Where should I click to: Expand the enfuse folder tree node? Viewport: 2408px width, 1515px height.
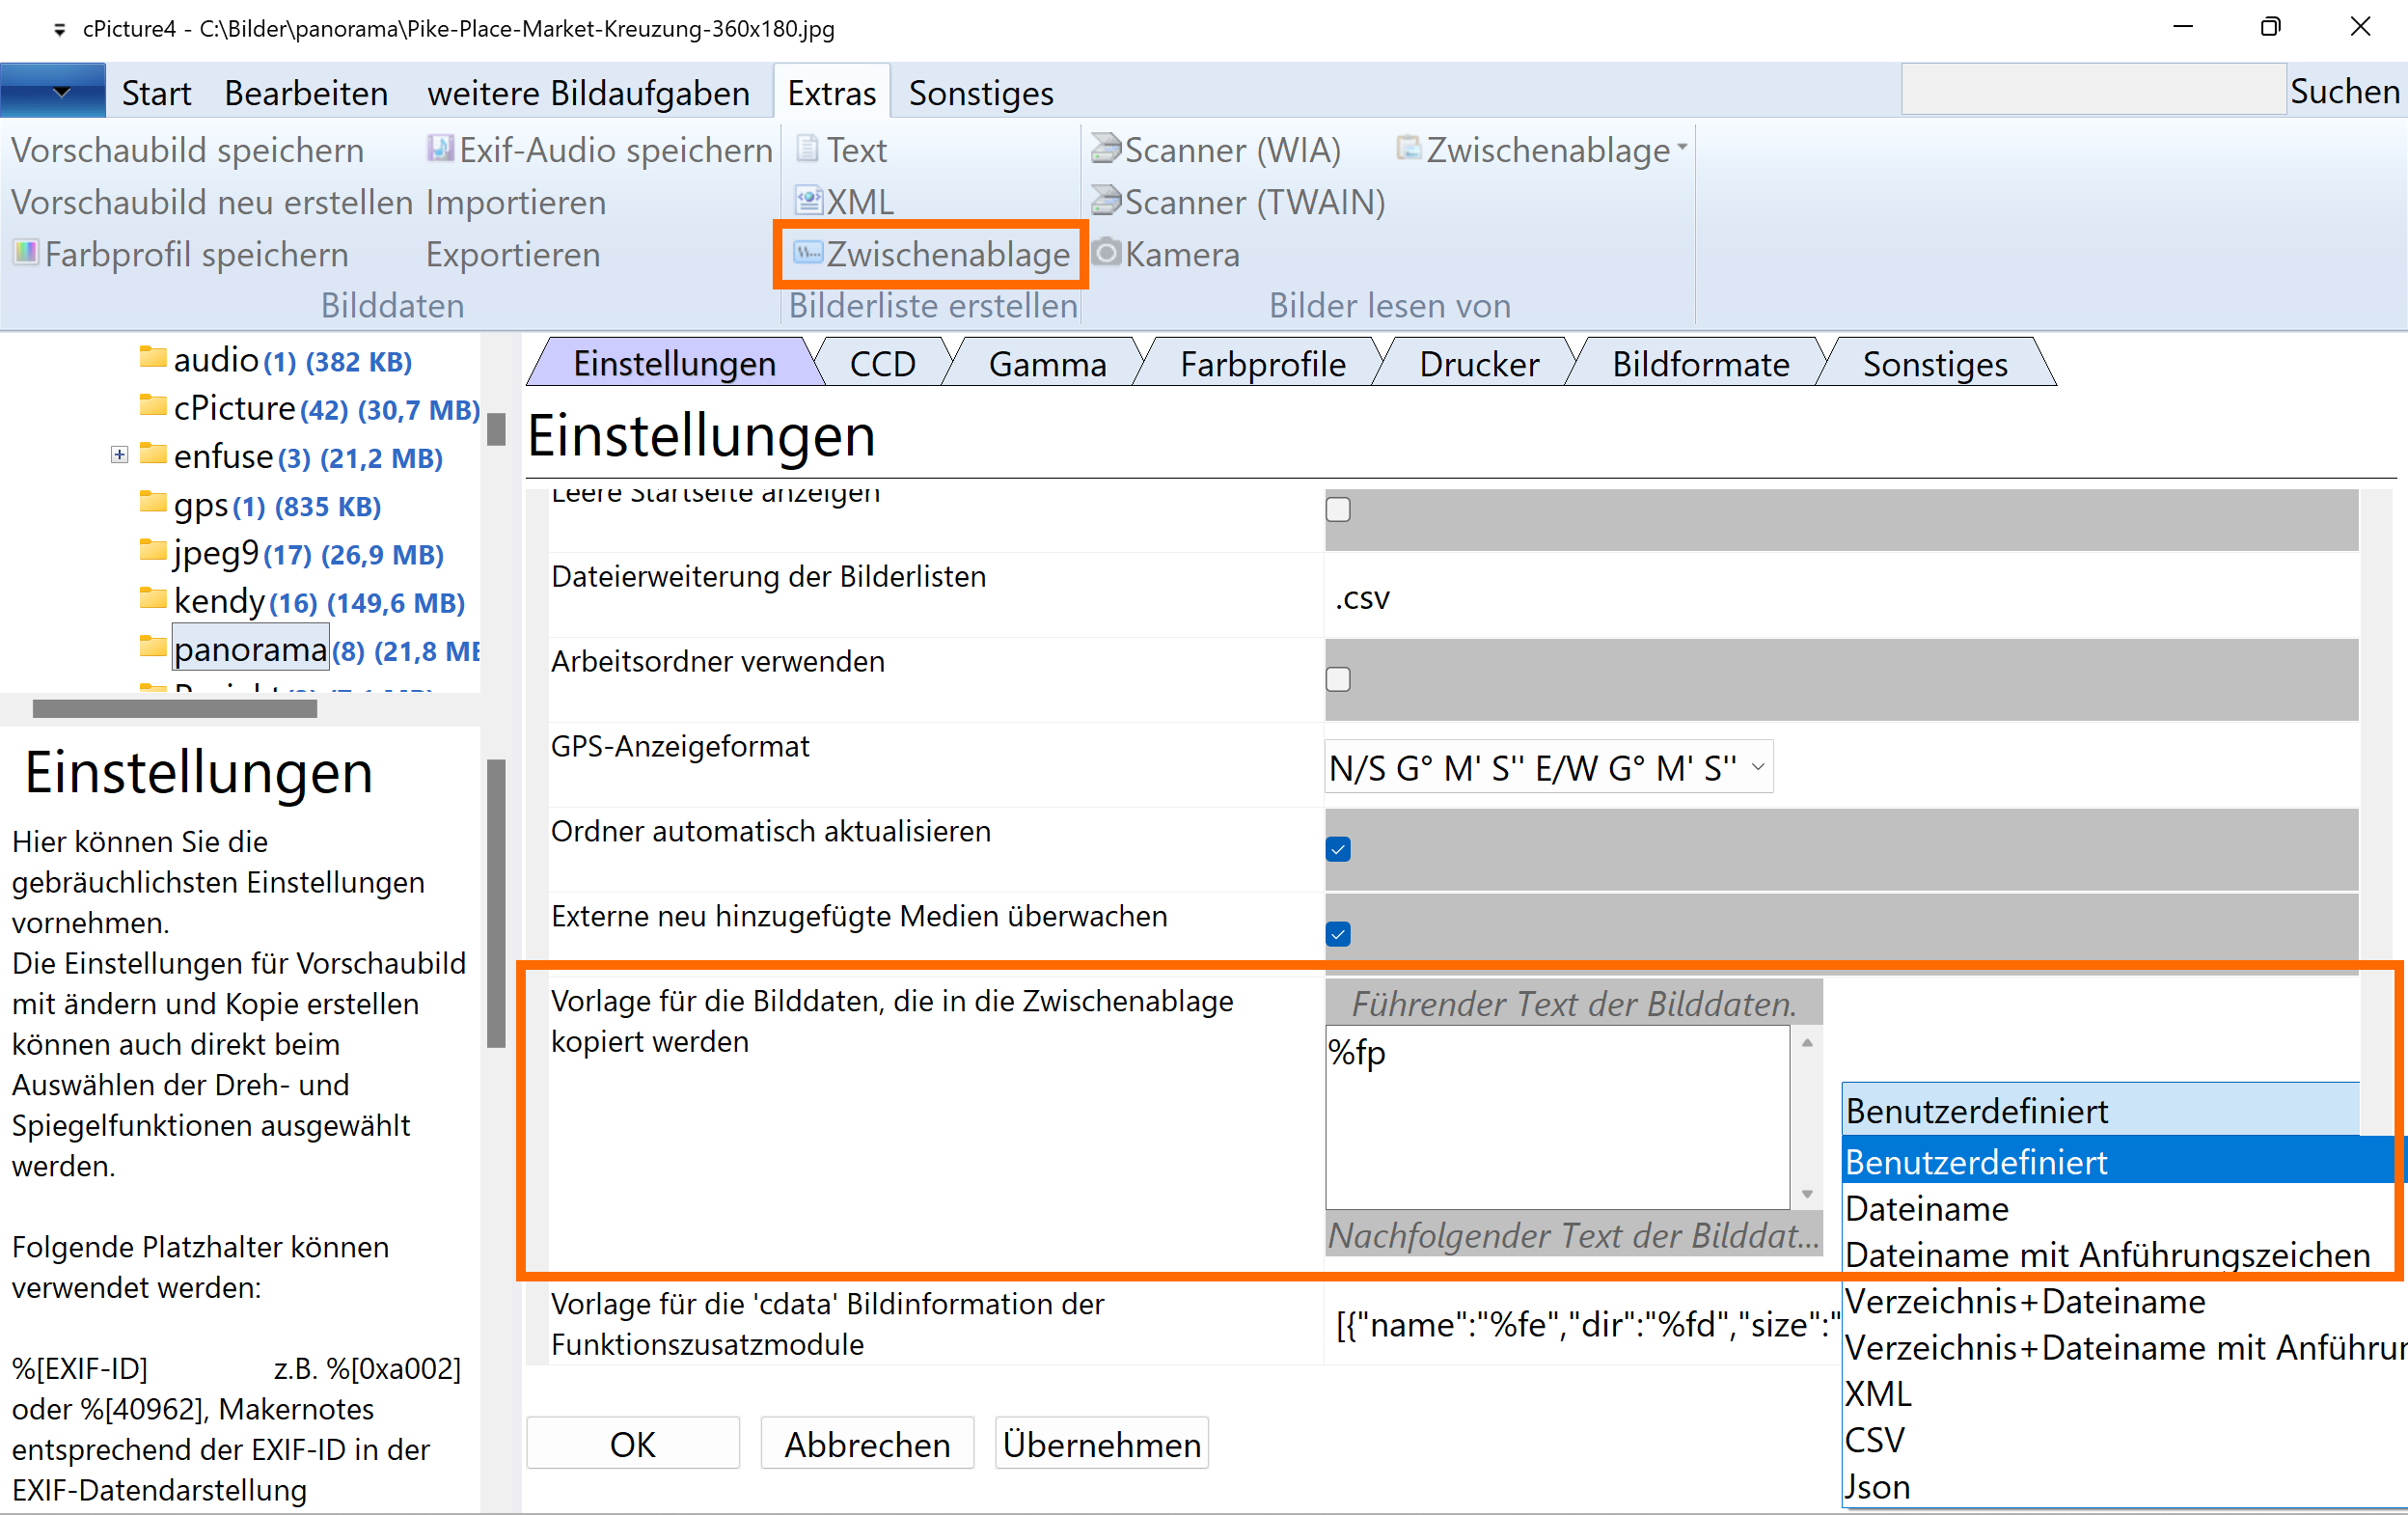coord(119,456)
